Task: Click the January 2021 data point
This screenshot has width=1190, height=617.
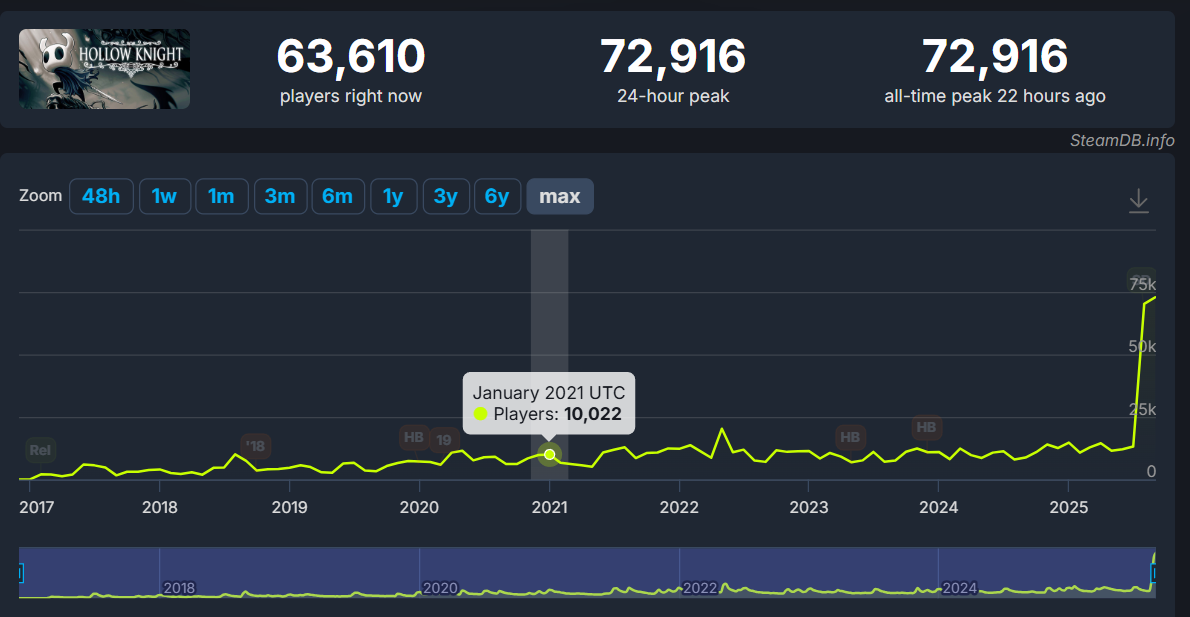Action: [549, 455]
